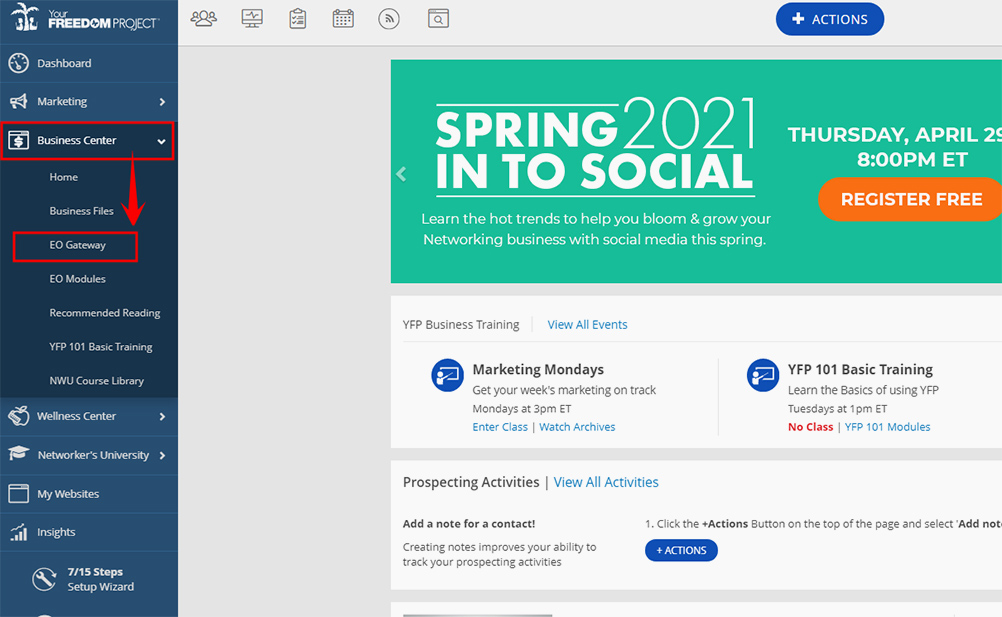The height and width of the screenshot is (617, 1002).
Task: Click the REGISTER FREE button
Action: (911, 199)
